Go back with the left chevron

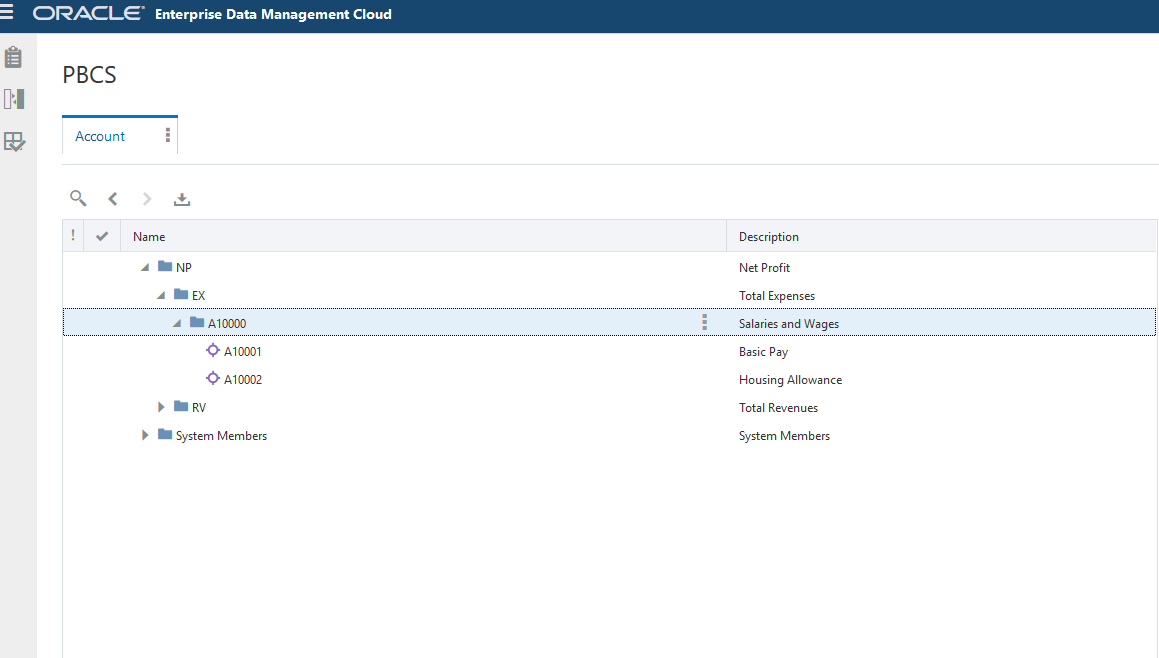[113, 198]
